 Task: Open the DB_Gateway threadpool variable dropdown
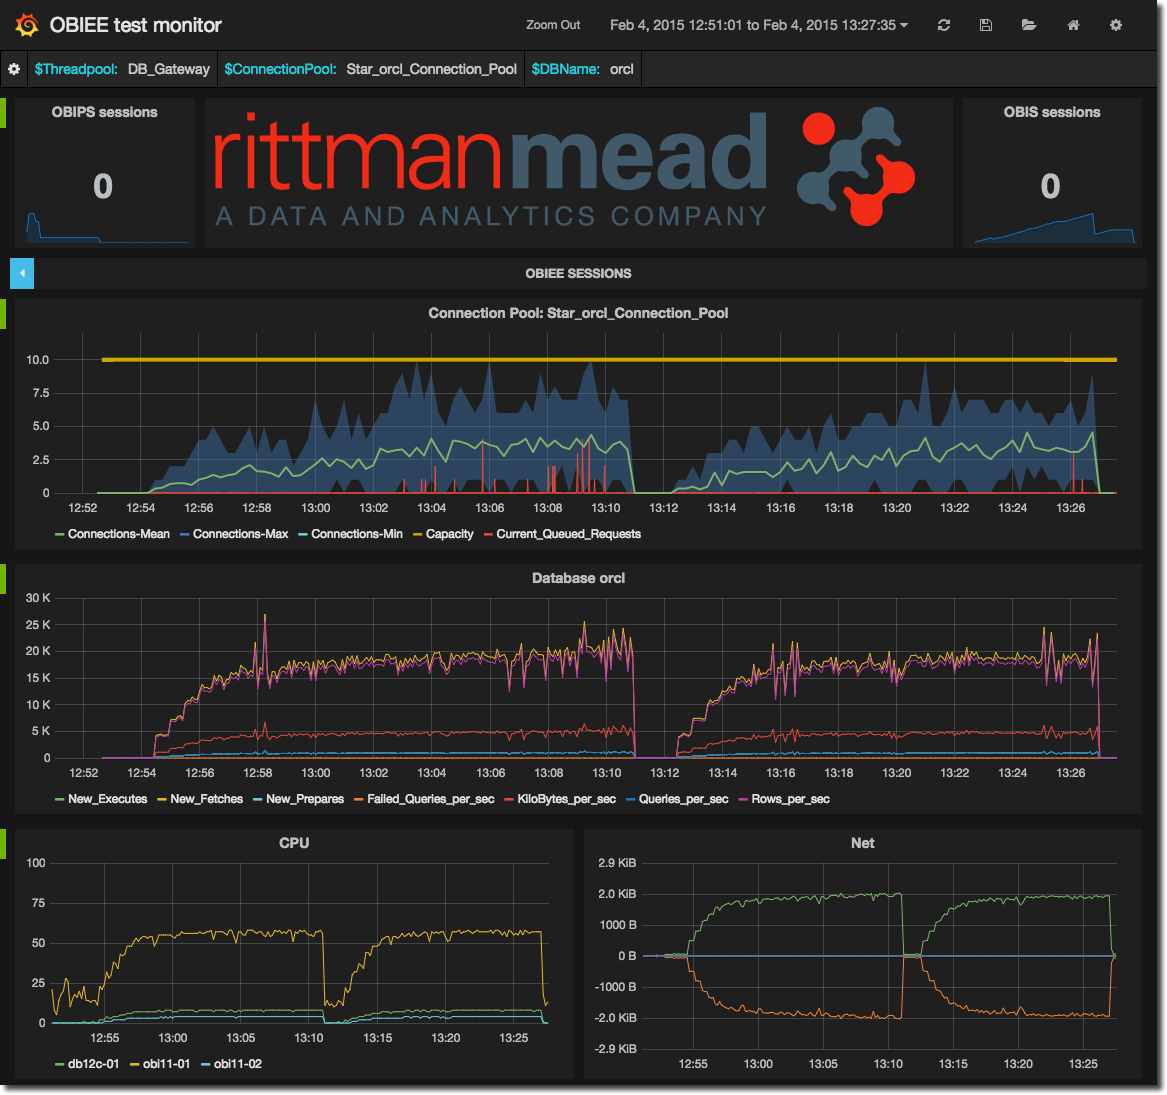pos(169,69)
